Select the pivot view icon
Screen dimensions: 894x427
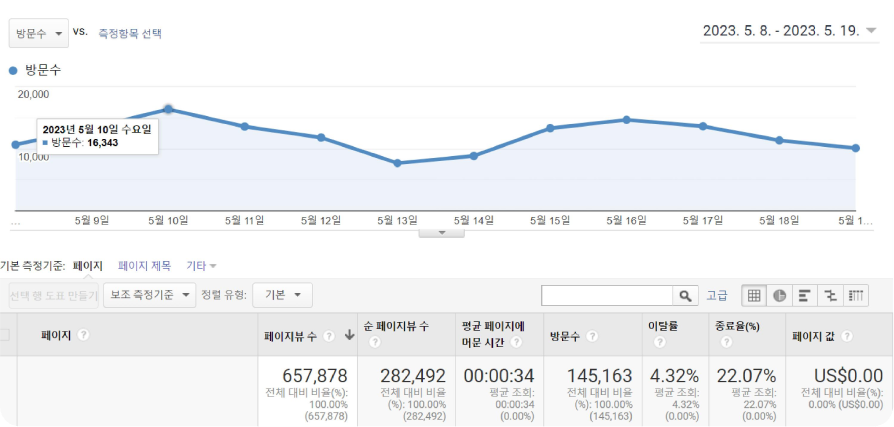856,295
